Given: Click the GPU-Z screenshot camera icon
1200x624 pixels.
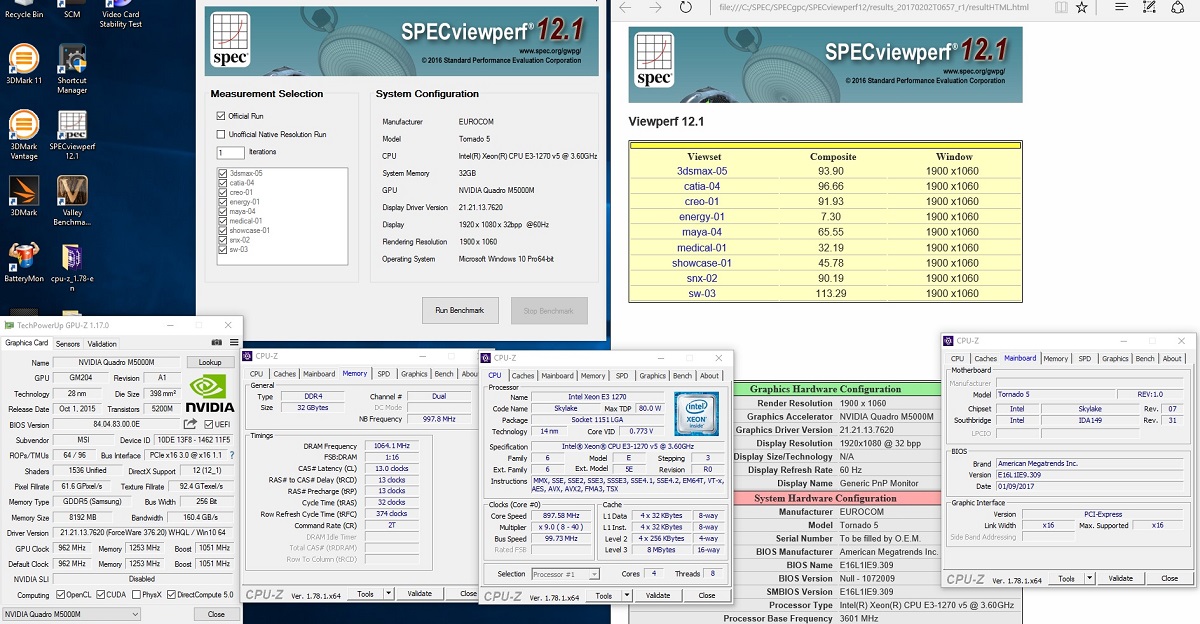Looking at the screenshot, I should pos(215,343).
